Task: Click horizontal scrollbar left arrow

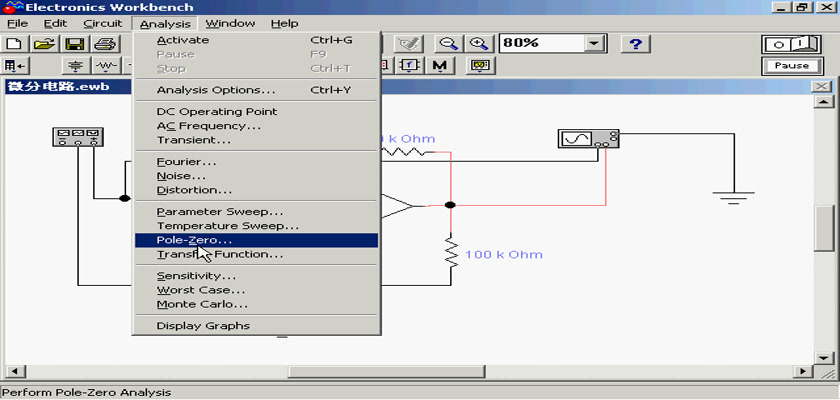Action: click(x=14, y=371)
